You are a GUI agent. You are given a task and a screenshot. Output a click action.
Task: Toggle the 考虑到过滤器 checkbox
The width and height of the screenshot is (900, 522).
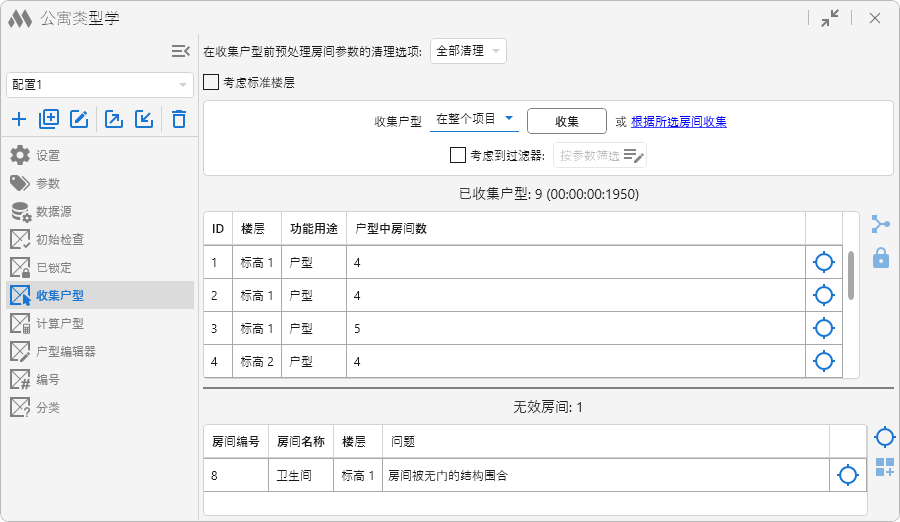tap(458, 155)
